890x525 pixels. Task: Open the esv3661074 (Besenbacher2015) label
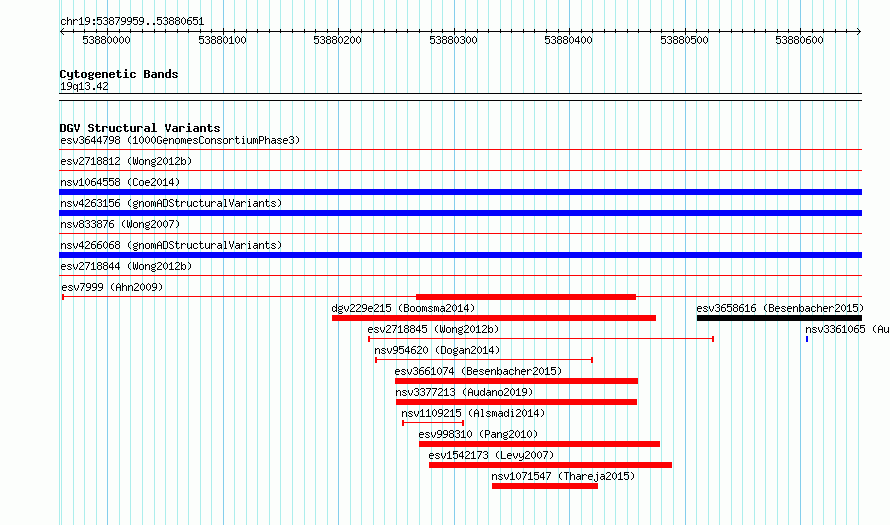[478, 371]
